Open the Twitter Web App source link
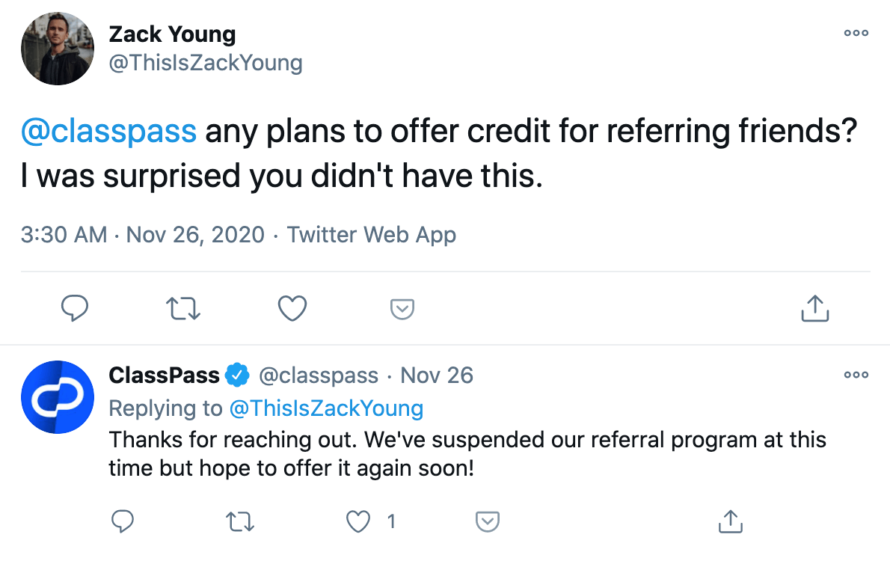 pos(371,235)
